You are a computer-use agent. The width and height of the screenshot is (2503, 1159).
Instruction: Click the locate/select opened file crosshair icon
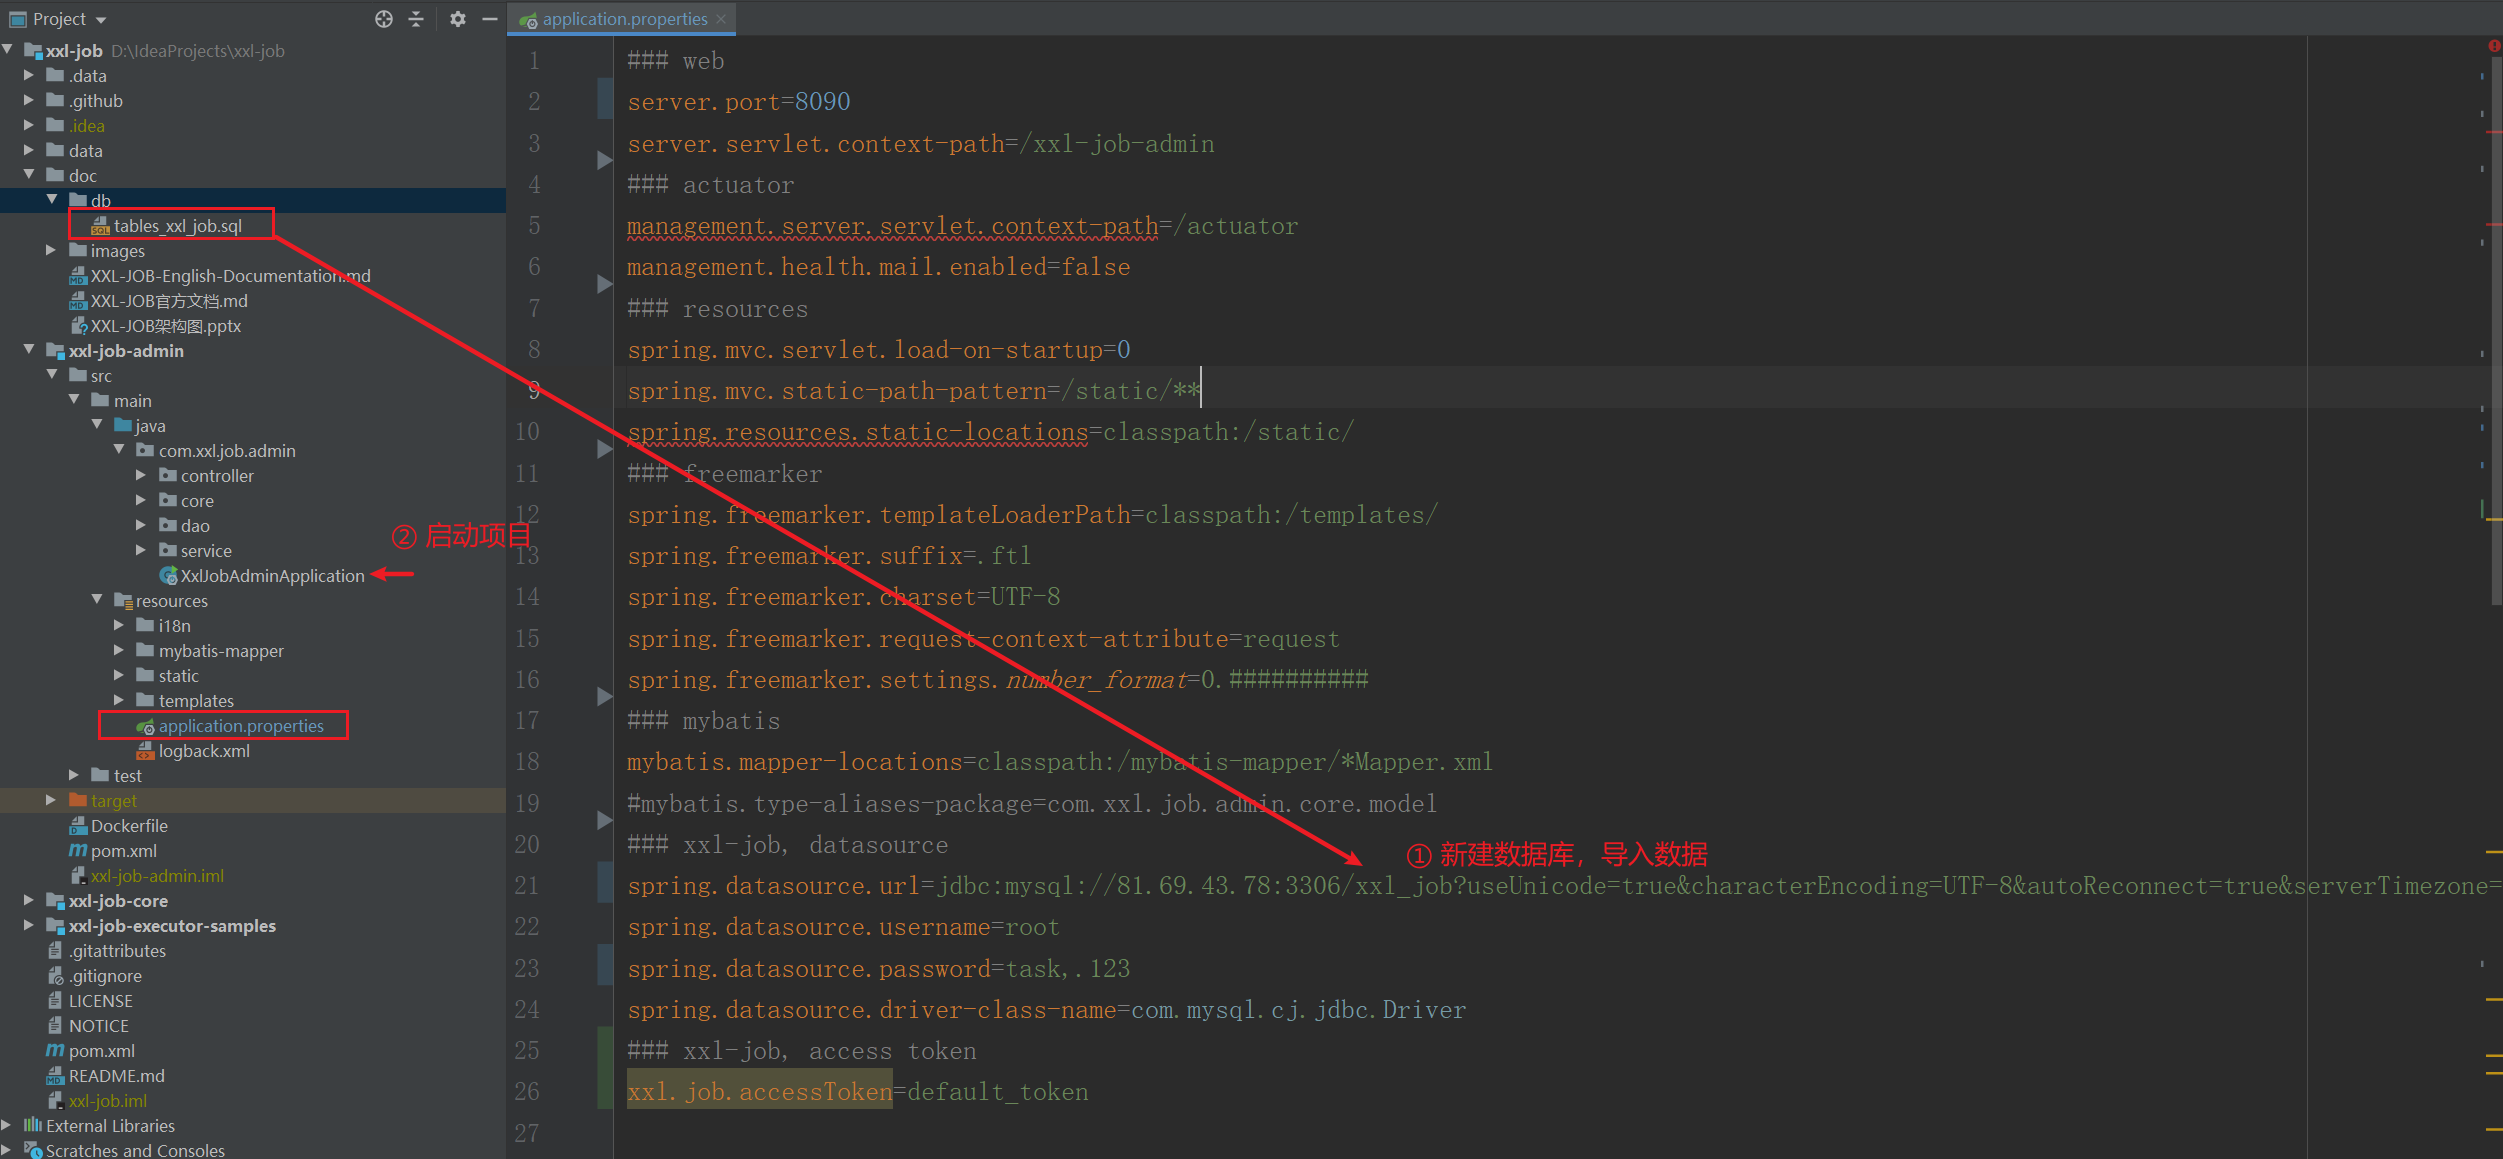pos(384,19)
